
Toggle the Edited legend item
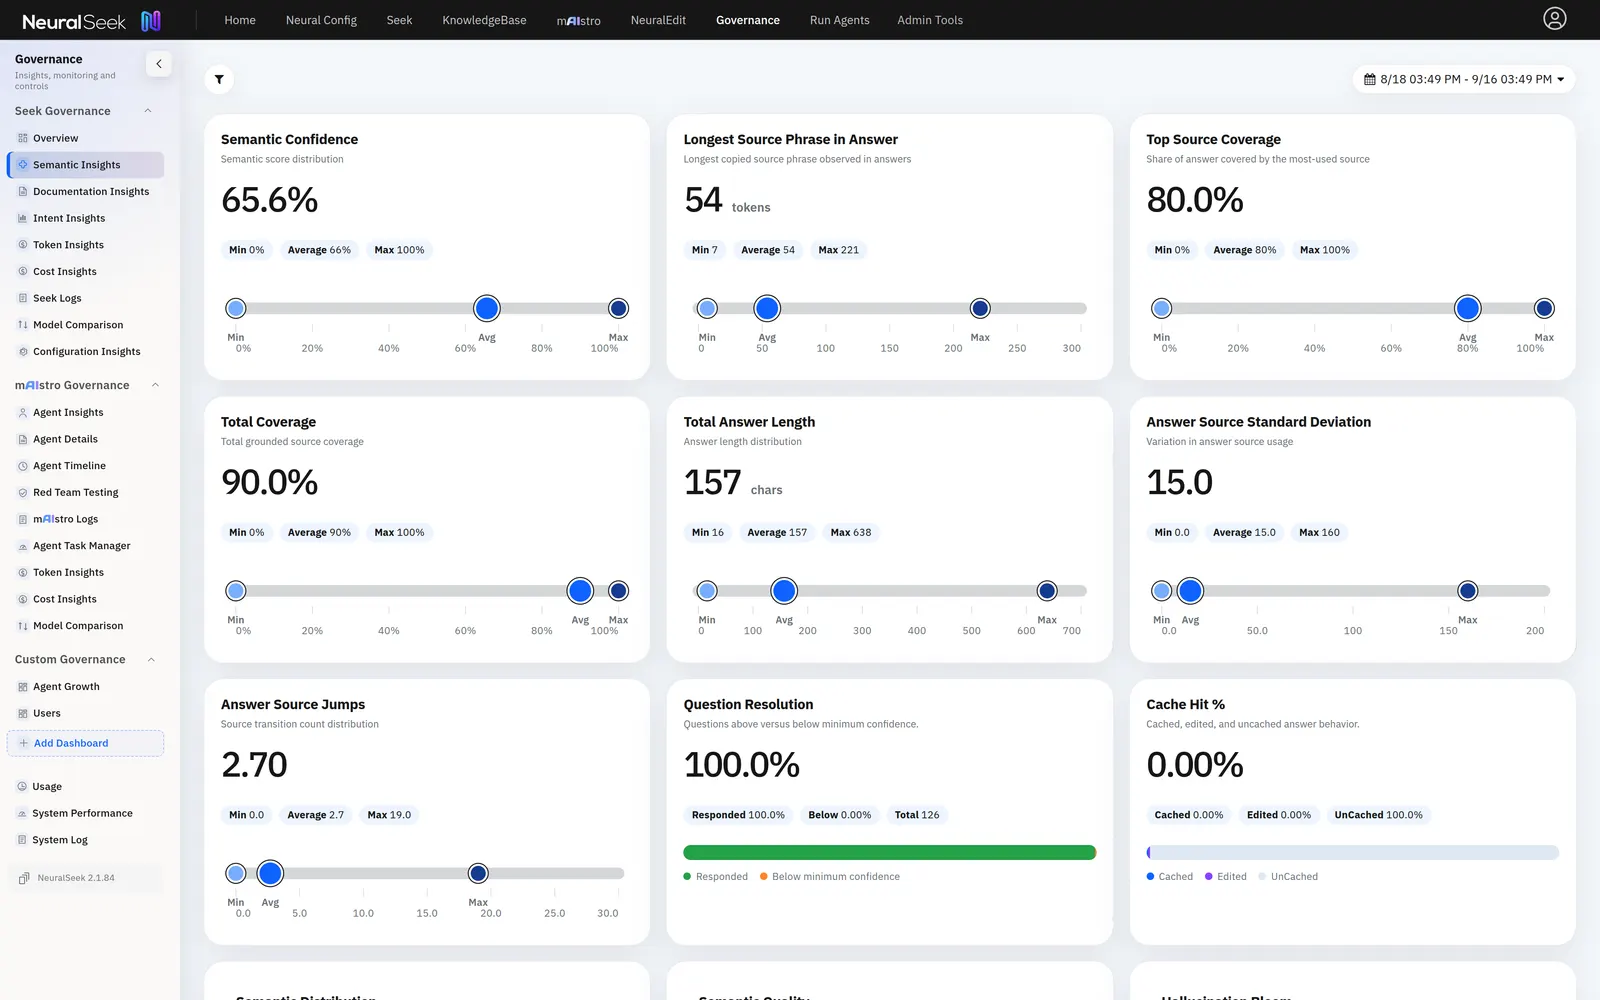1226,877
